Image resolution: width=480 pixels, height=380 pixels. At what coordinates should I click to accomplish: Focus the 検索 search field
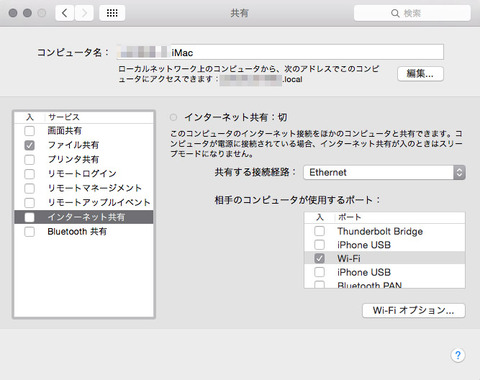pyautogui.click(x=412, y=13)
